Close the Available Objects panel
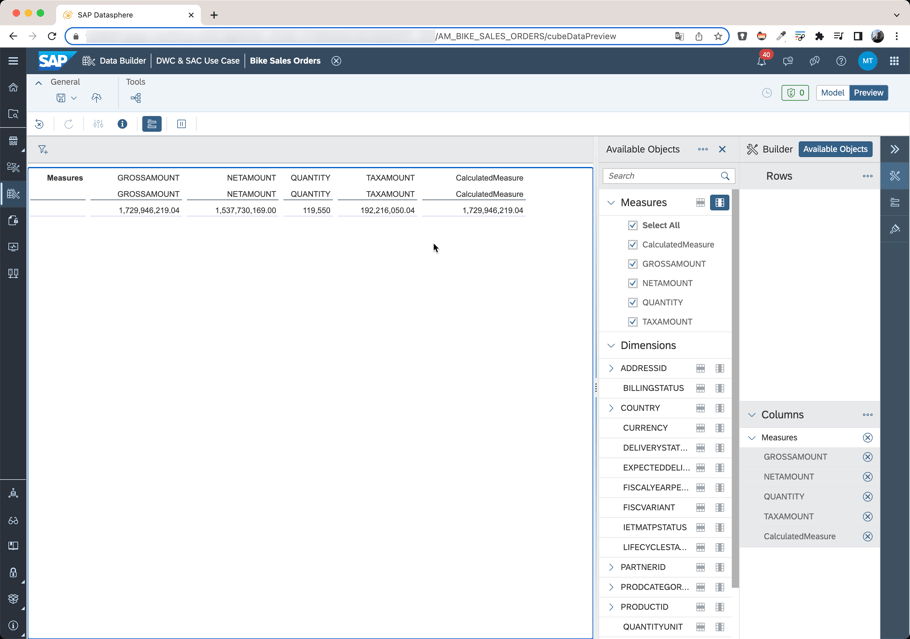The height and width of the screenshot is (639, 910). 722,149
